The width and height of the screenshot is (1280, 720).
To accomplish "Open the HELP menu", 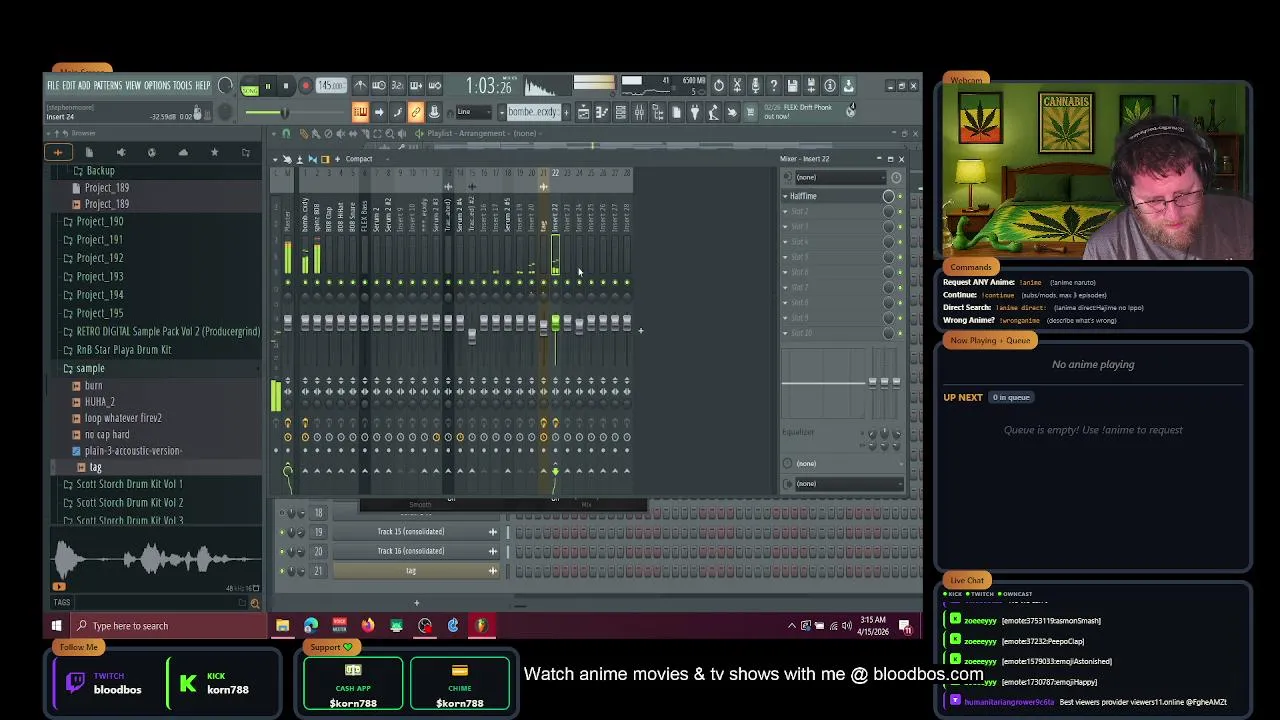I will (203, 86).
